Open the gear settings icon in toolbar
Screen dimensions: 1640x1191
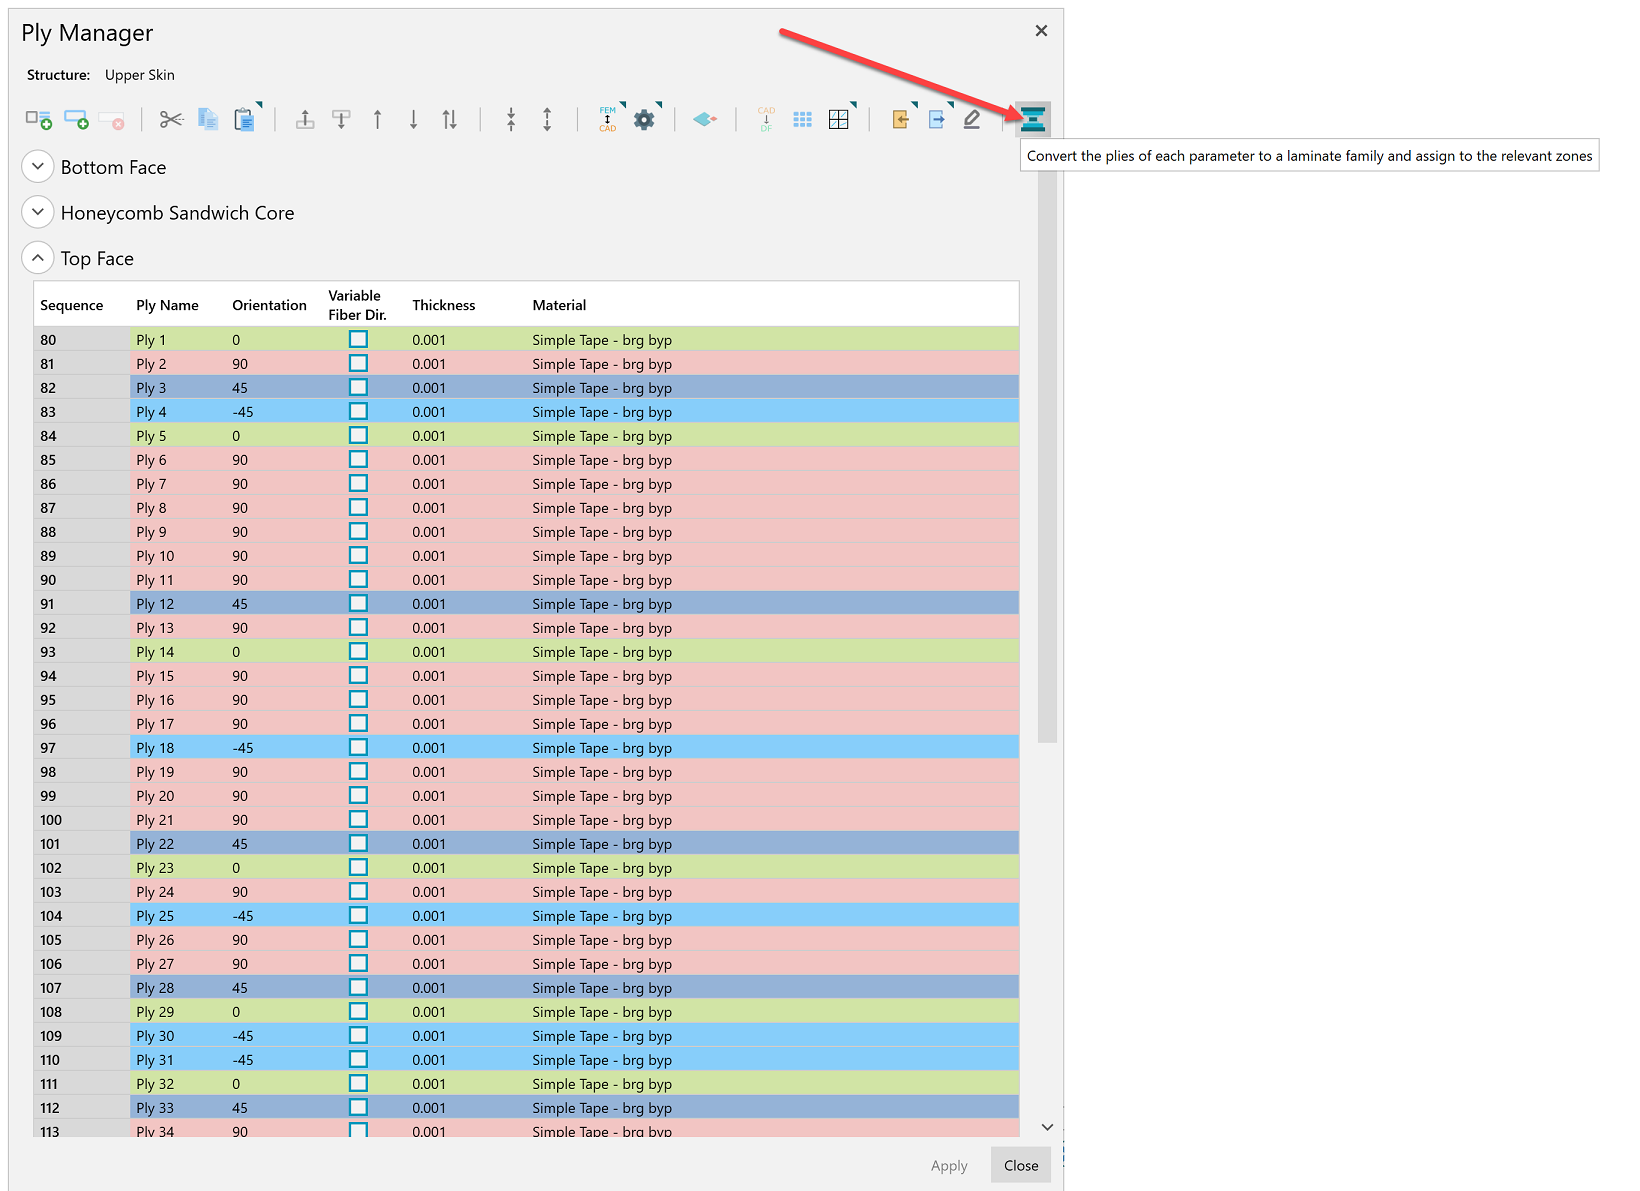644,120
